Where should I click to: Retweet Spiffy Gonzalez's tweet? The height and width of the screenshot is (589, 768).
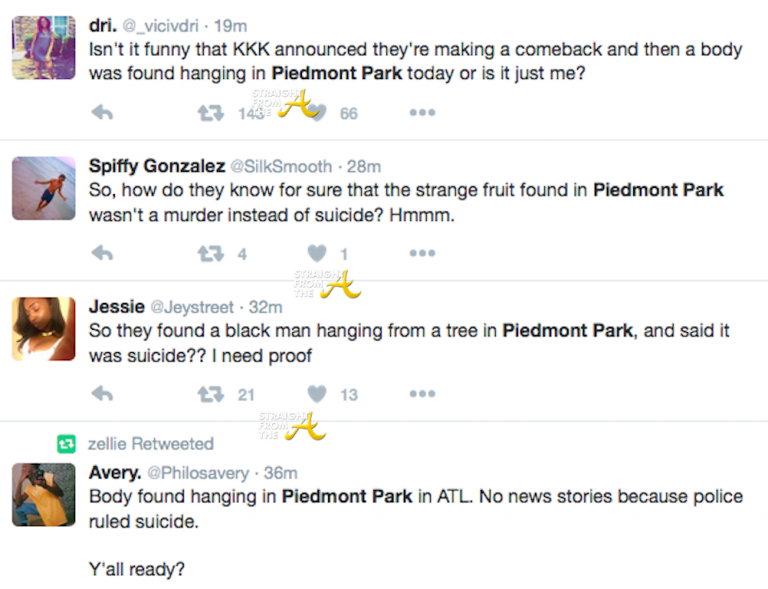click(210, 254)
